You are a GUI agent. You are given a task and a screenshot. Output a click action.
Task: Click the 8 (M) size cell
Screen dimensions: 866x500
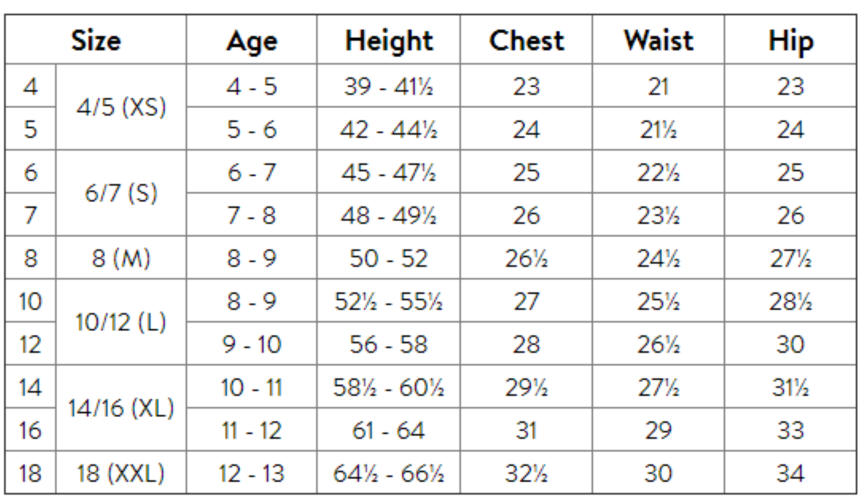121,259
